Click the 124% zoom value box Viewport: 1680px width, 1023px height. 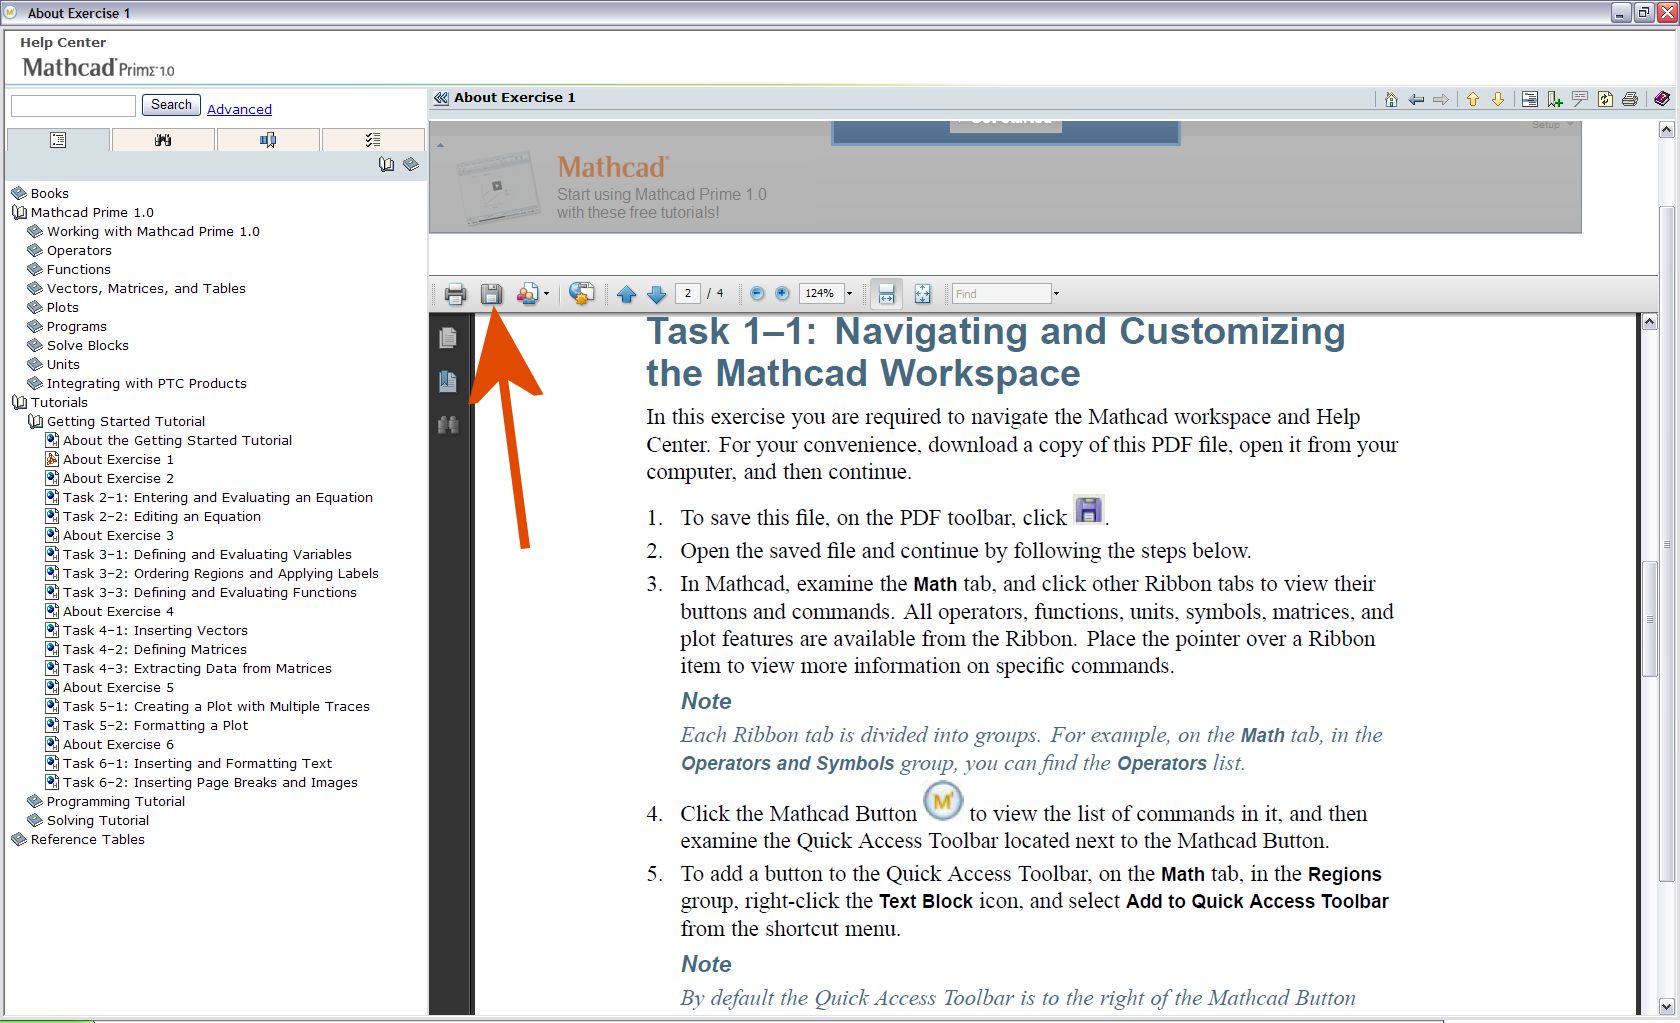(821, 293)
